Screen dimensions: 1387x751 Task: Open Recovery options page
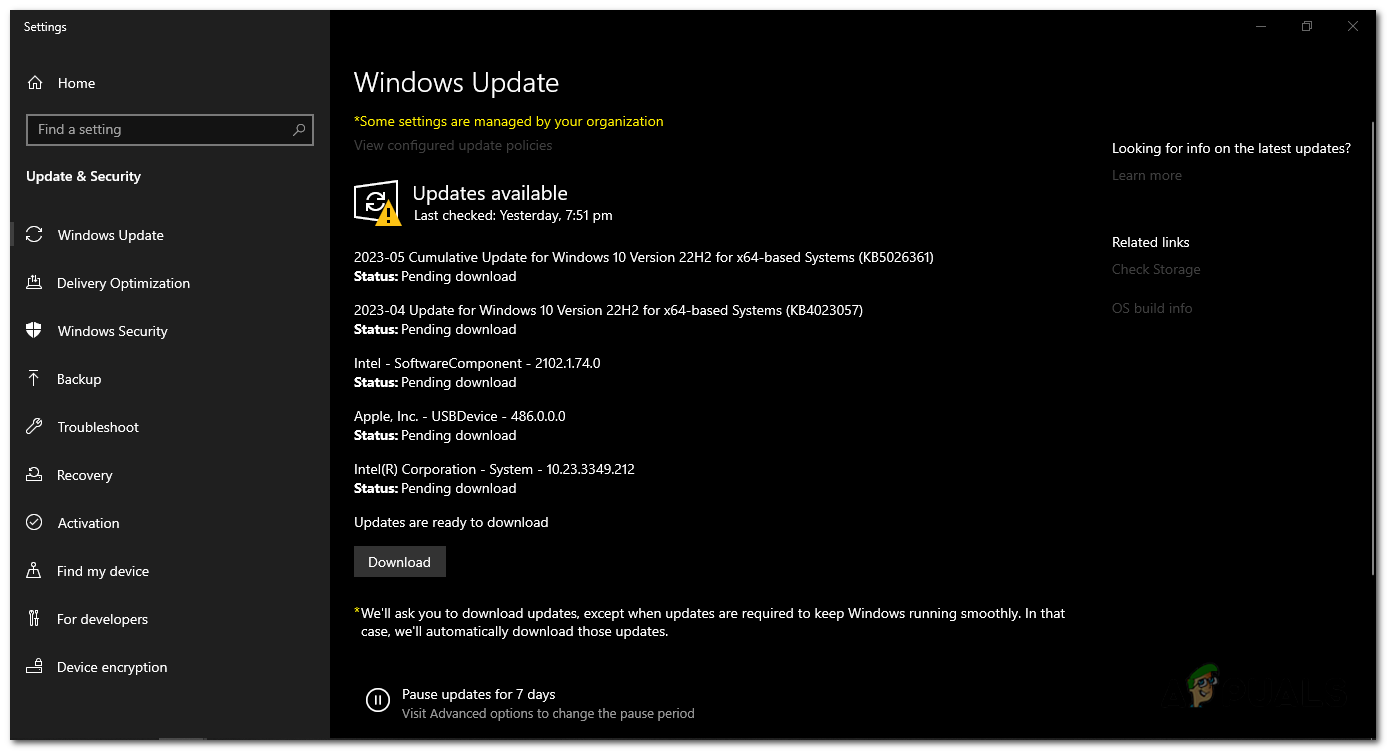[x=85, y=475]
